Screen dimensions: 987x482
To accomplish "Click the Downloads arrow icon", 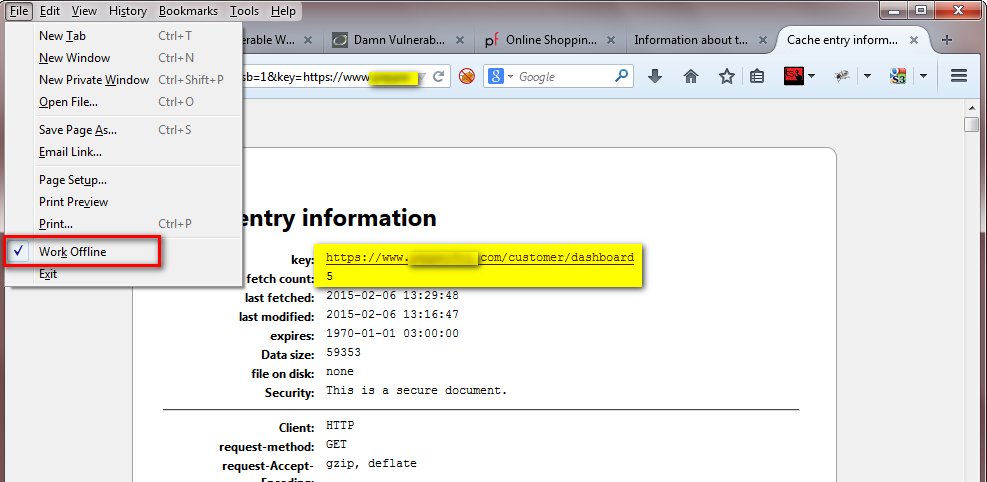I will [655, 76].
